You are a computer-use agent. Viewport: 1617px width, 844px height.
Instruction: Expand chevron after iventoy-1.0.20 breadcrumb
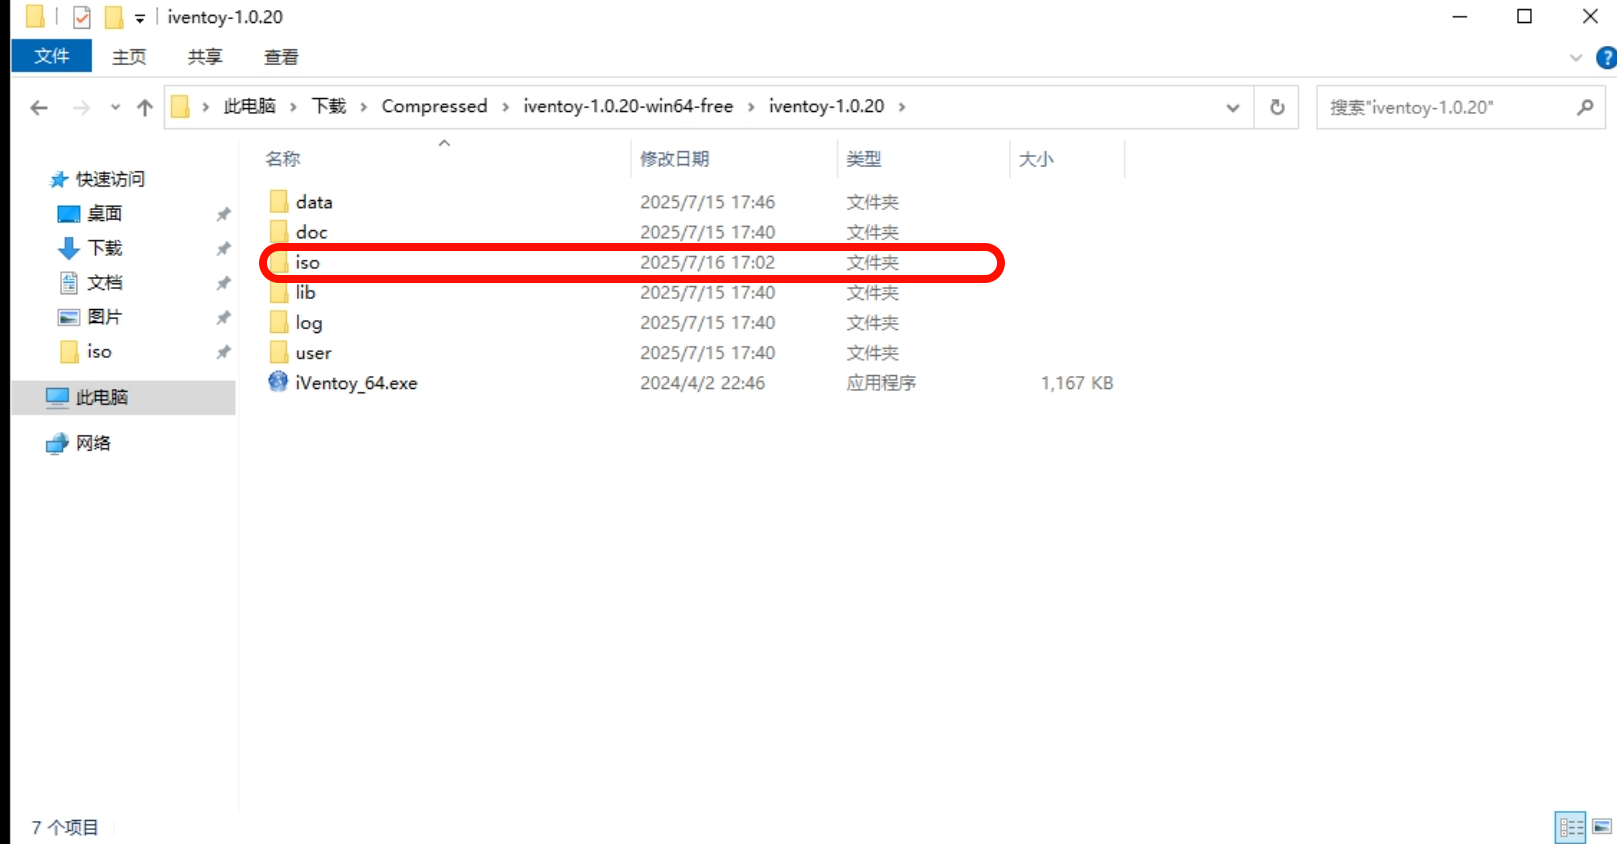[902, 107]
